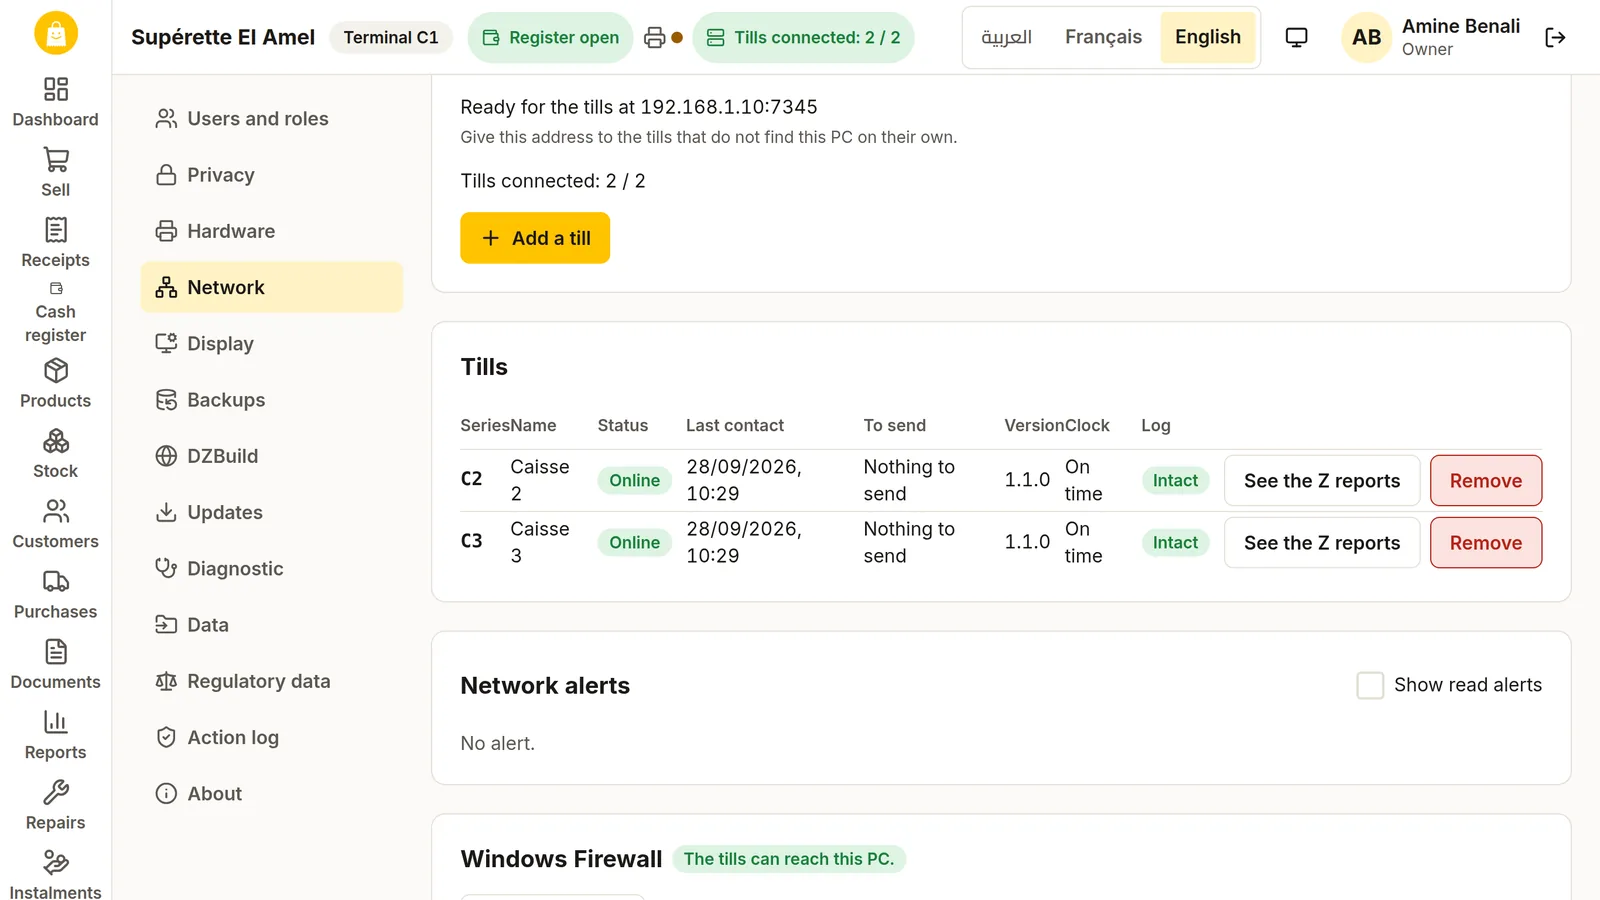Click the AB user avatar

pos(1366,38)
